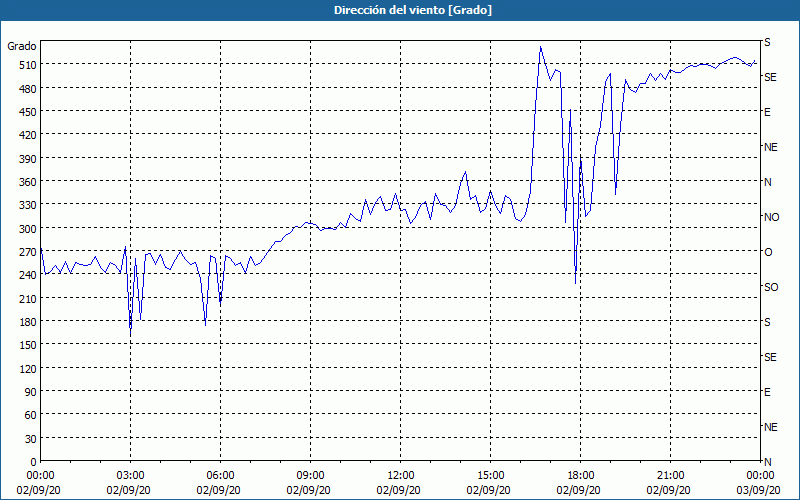This screenshot has height=500, width=800.
Task: Click the 'Dirección del viento [Grado]' title
Action: (413, 10)
